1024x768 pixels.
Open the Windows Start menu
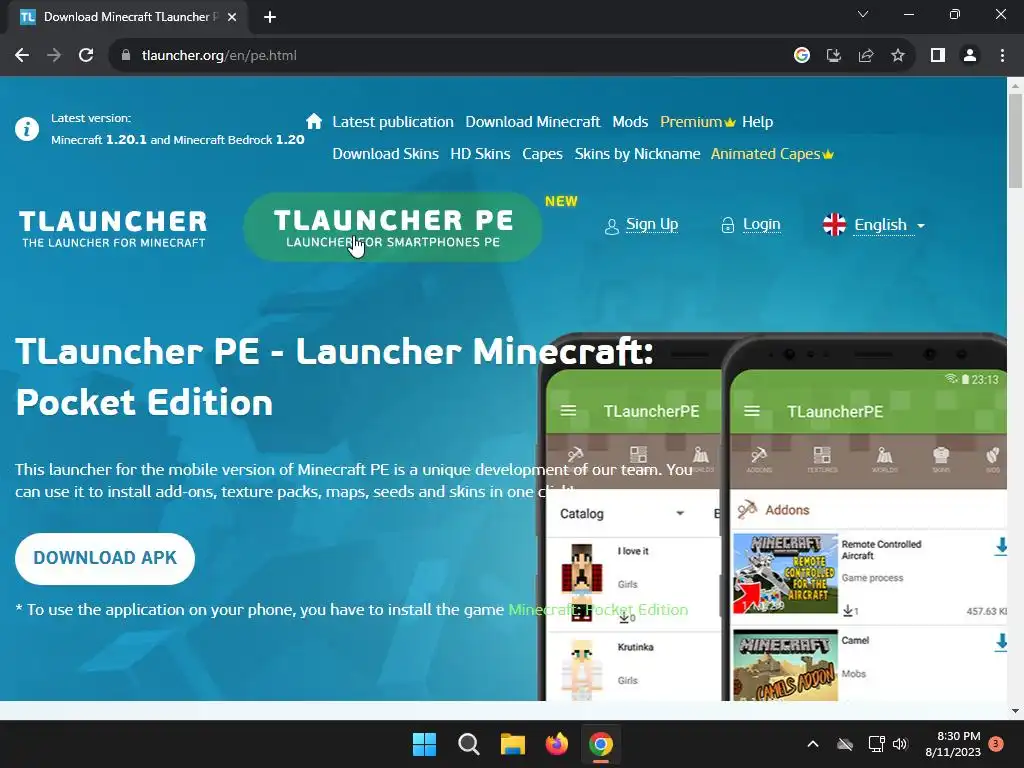pos(424,744)
